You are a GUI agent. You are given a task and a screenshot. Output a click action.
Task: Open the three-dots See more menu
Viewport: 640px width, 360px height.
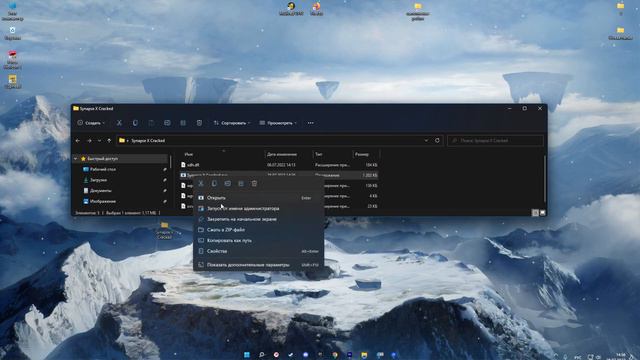tap(311, 123)
